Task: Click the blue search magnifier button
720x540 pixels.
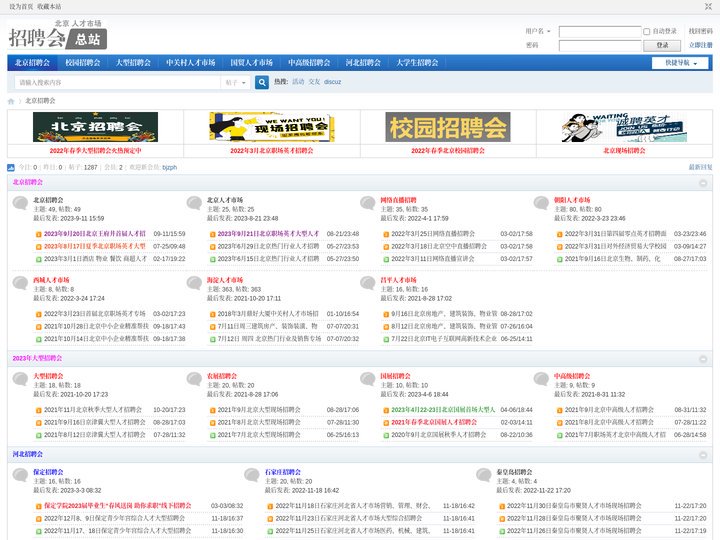Action: (264, 82)
